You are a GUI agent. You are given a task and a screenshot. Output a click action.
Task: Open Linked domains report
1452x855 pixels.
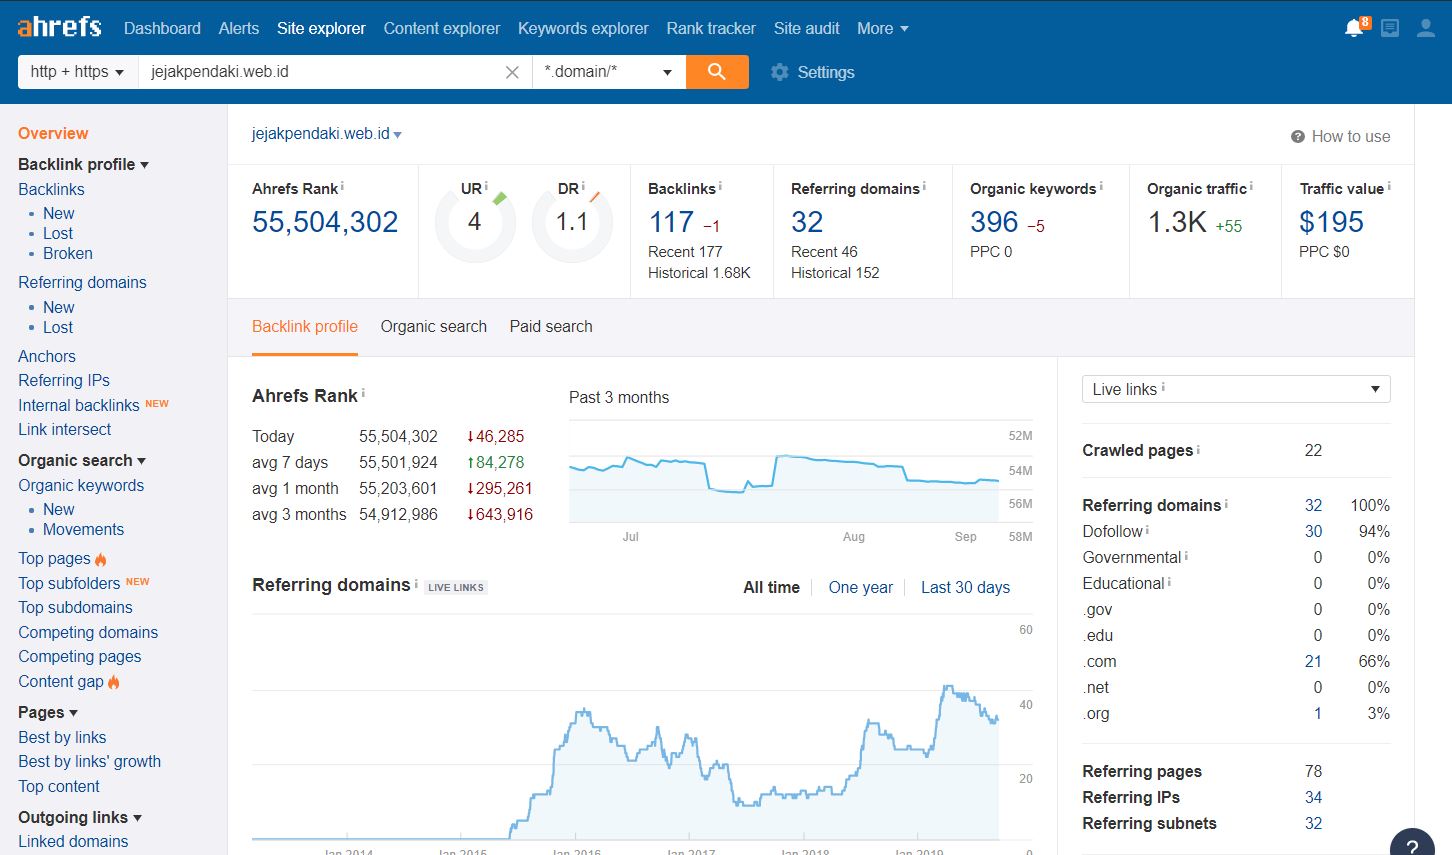pyautogui.click(x=73, y=841)
